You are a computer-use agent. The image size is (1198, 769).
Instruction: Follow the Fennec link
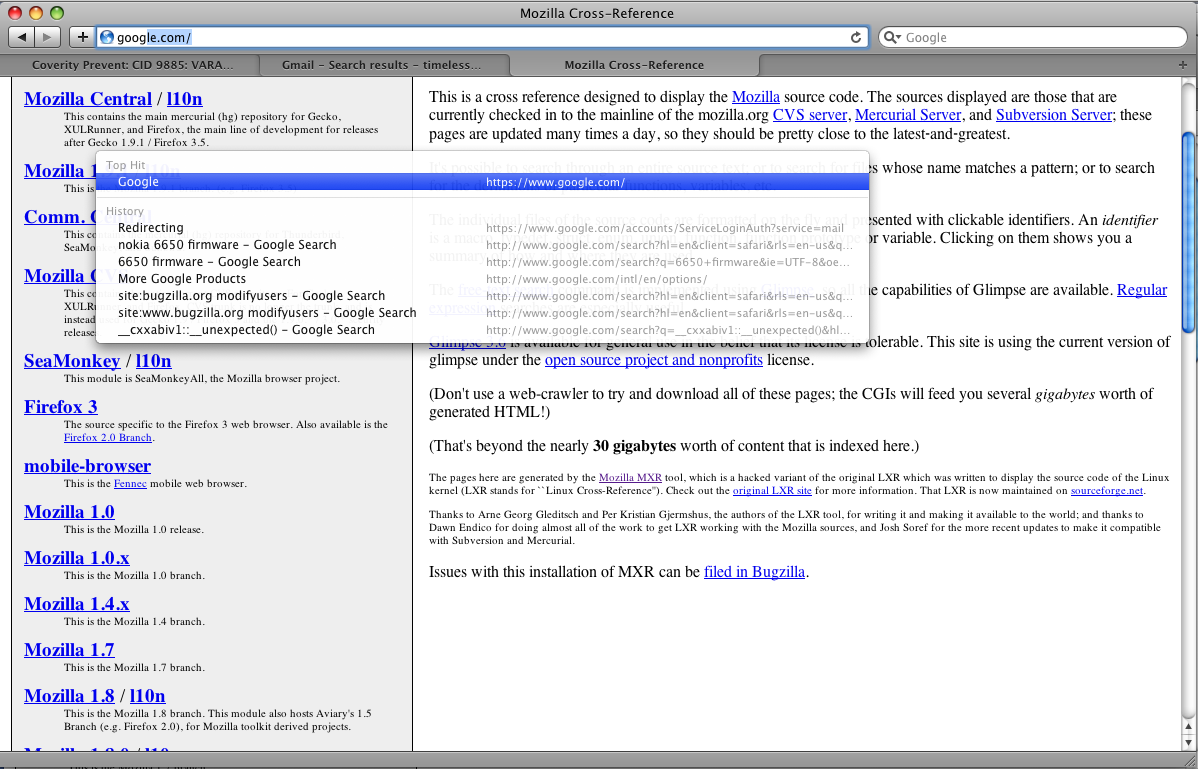point(130,483)
